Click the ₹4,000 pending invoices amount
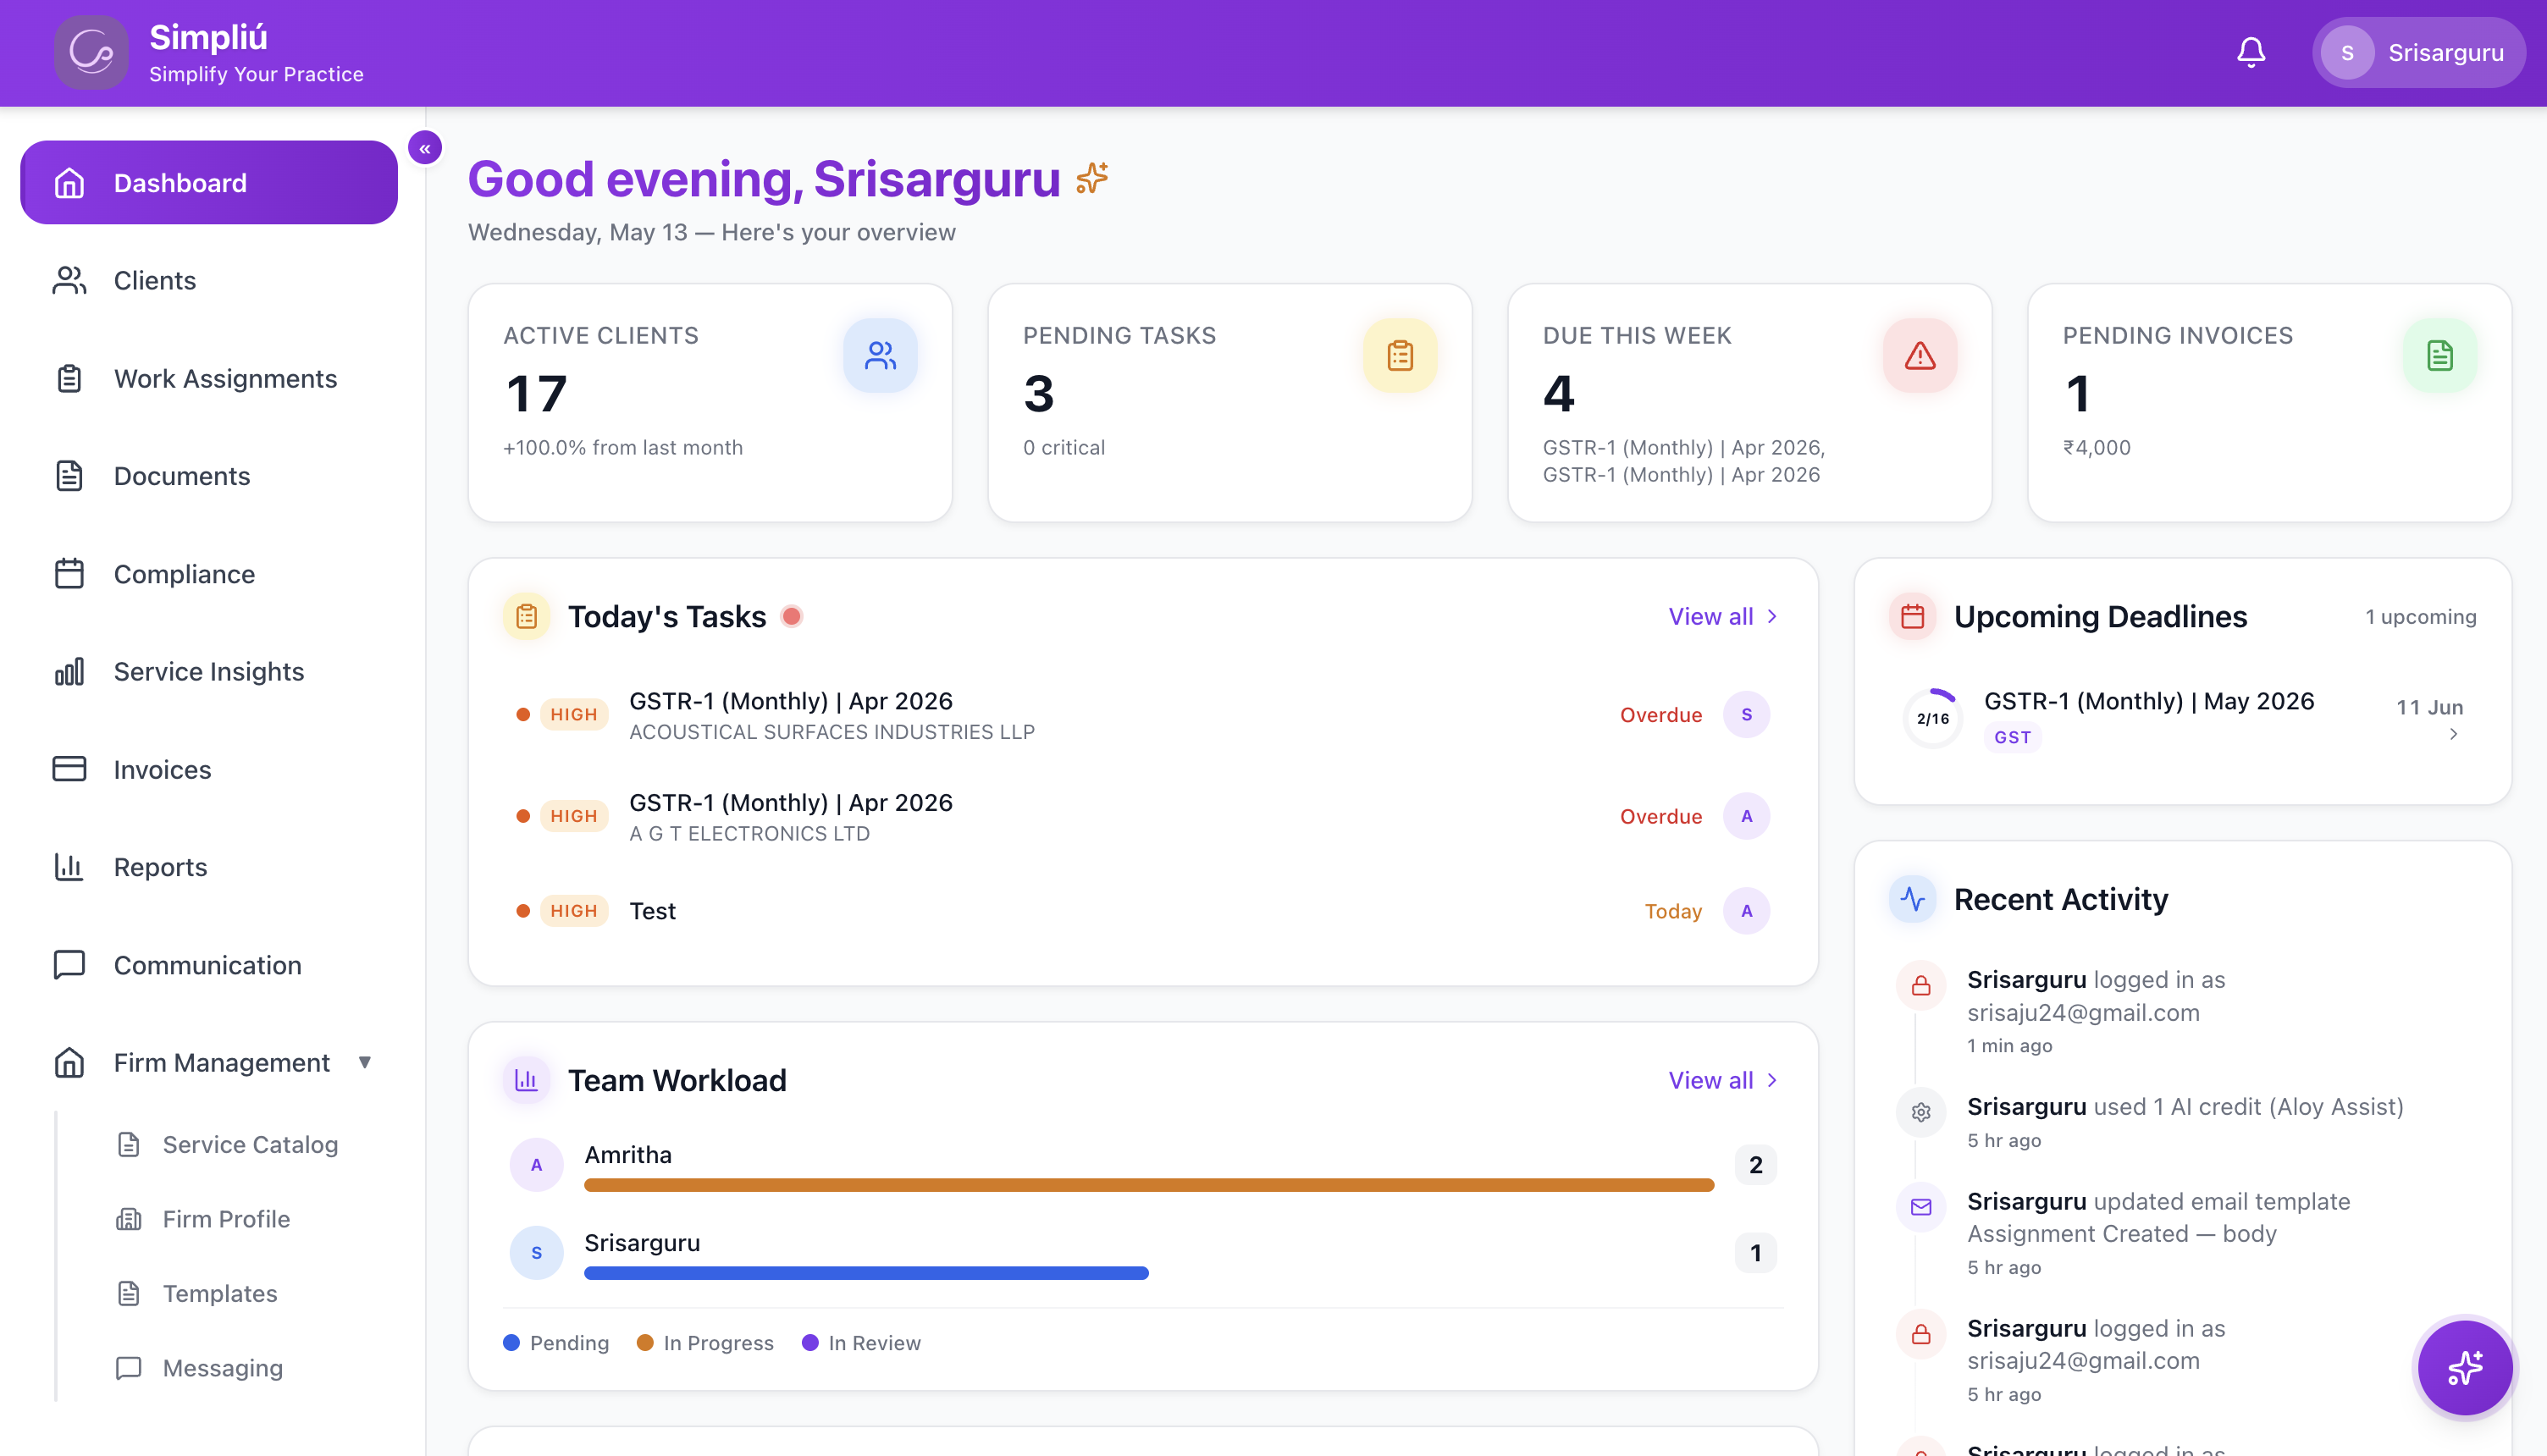 point(2096,448)
